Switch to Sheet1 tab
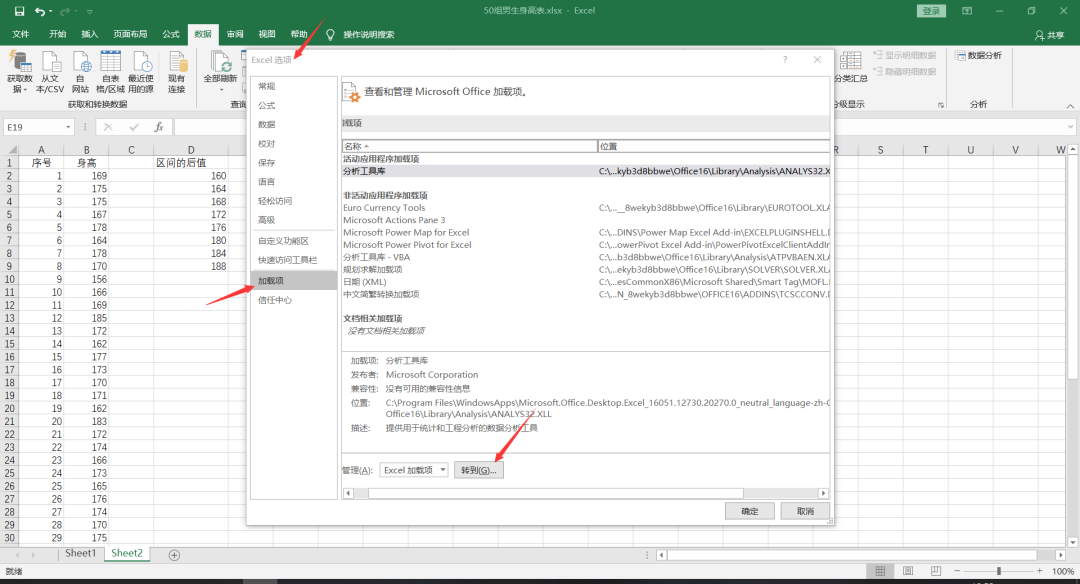The width and height of the screenshot is (1080, 584). [x=81, y=553]
